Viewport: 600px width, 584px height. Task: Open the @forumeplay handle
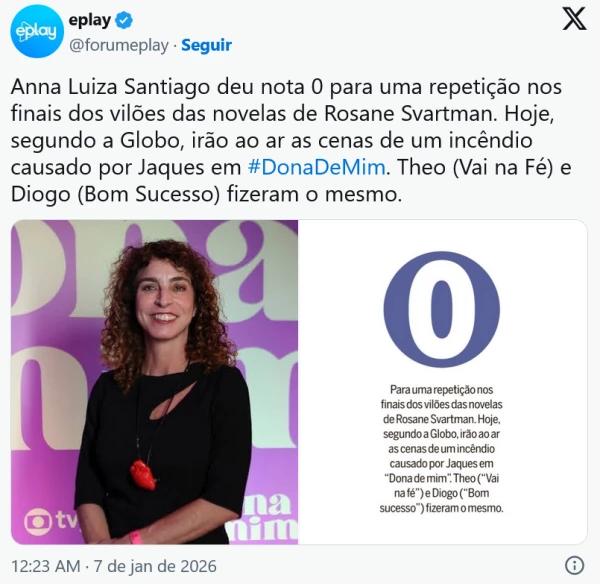coord(119,45)
